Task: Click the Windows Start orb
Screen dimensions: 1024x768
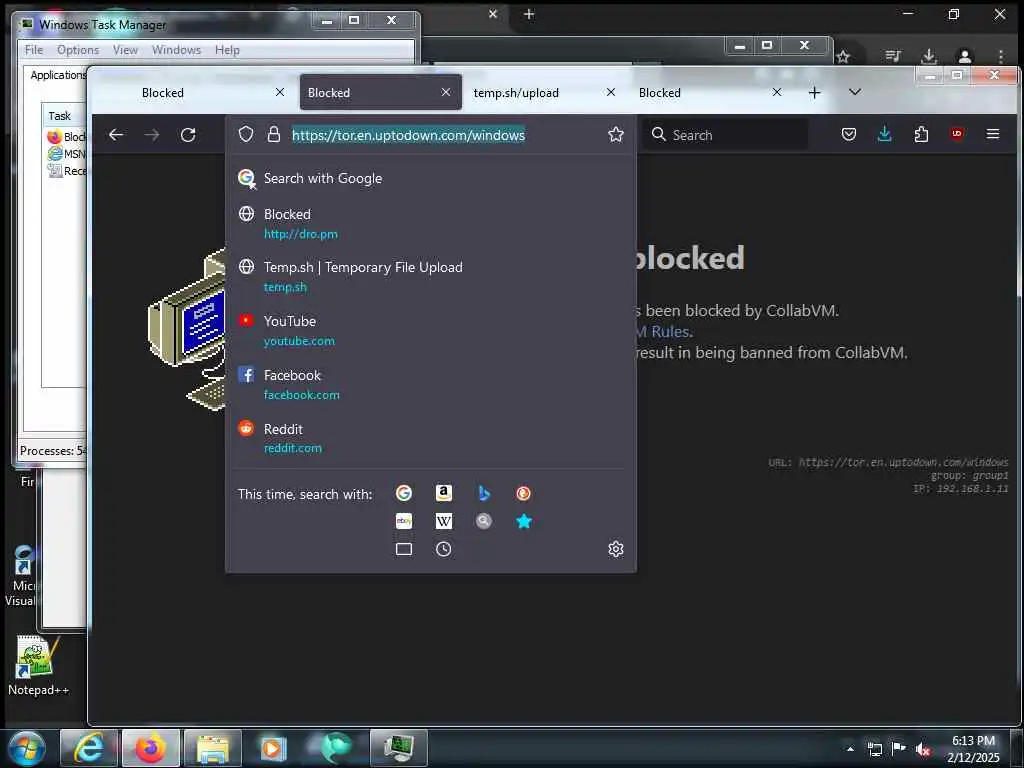Action: click(26, 748)
